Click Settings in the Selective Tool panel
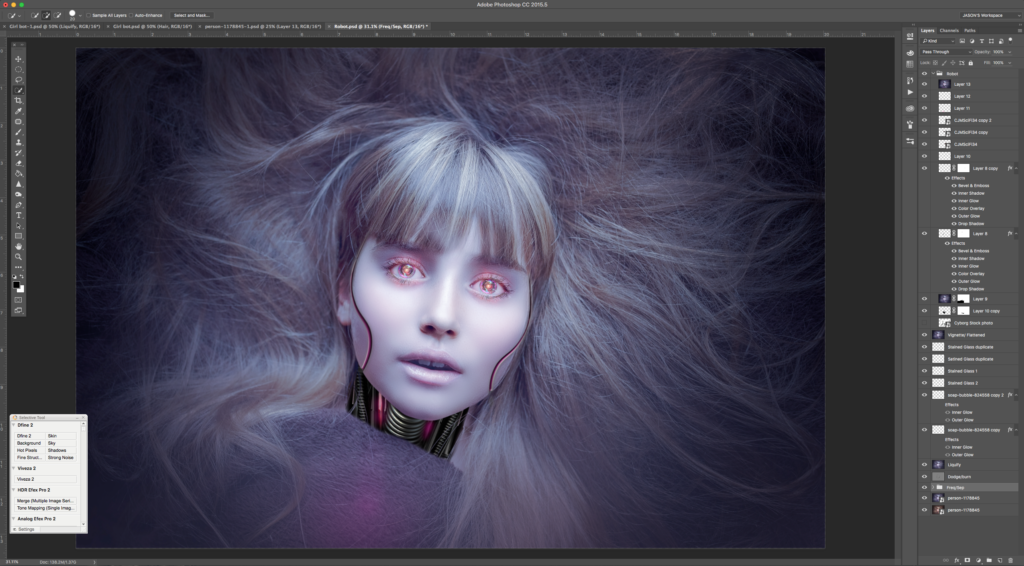The width and height of the screenshot is (1024, 566). click(x=26, y=529)
